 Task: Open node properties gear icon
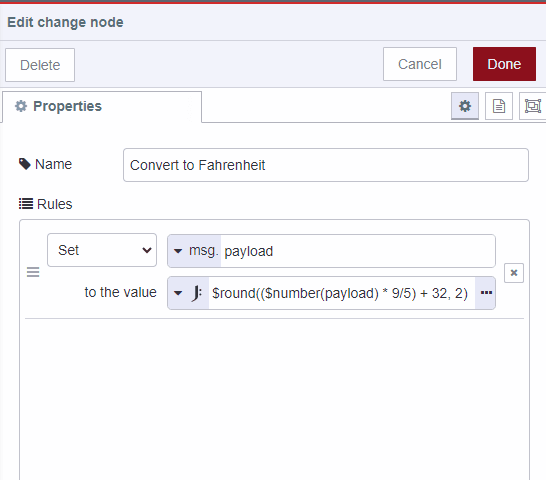pos(465,106)
